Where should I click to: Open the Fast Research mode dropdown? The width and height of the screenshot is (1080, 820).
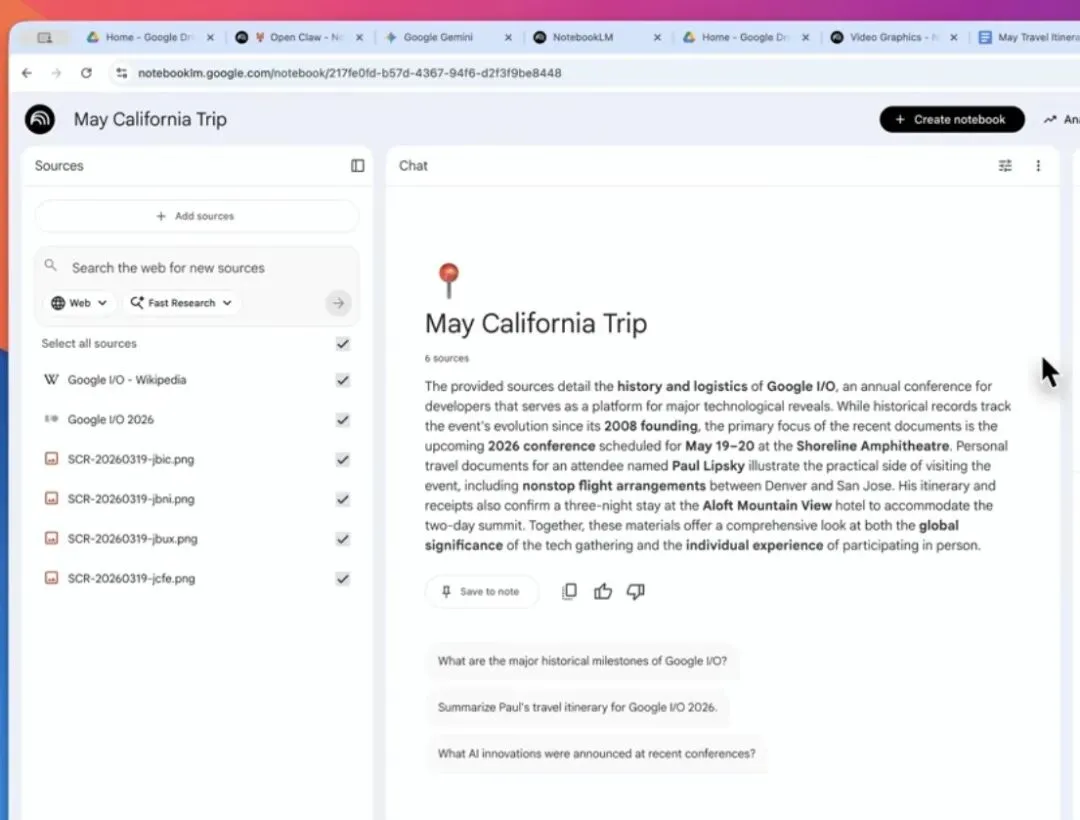point(181,303)
